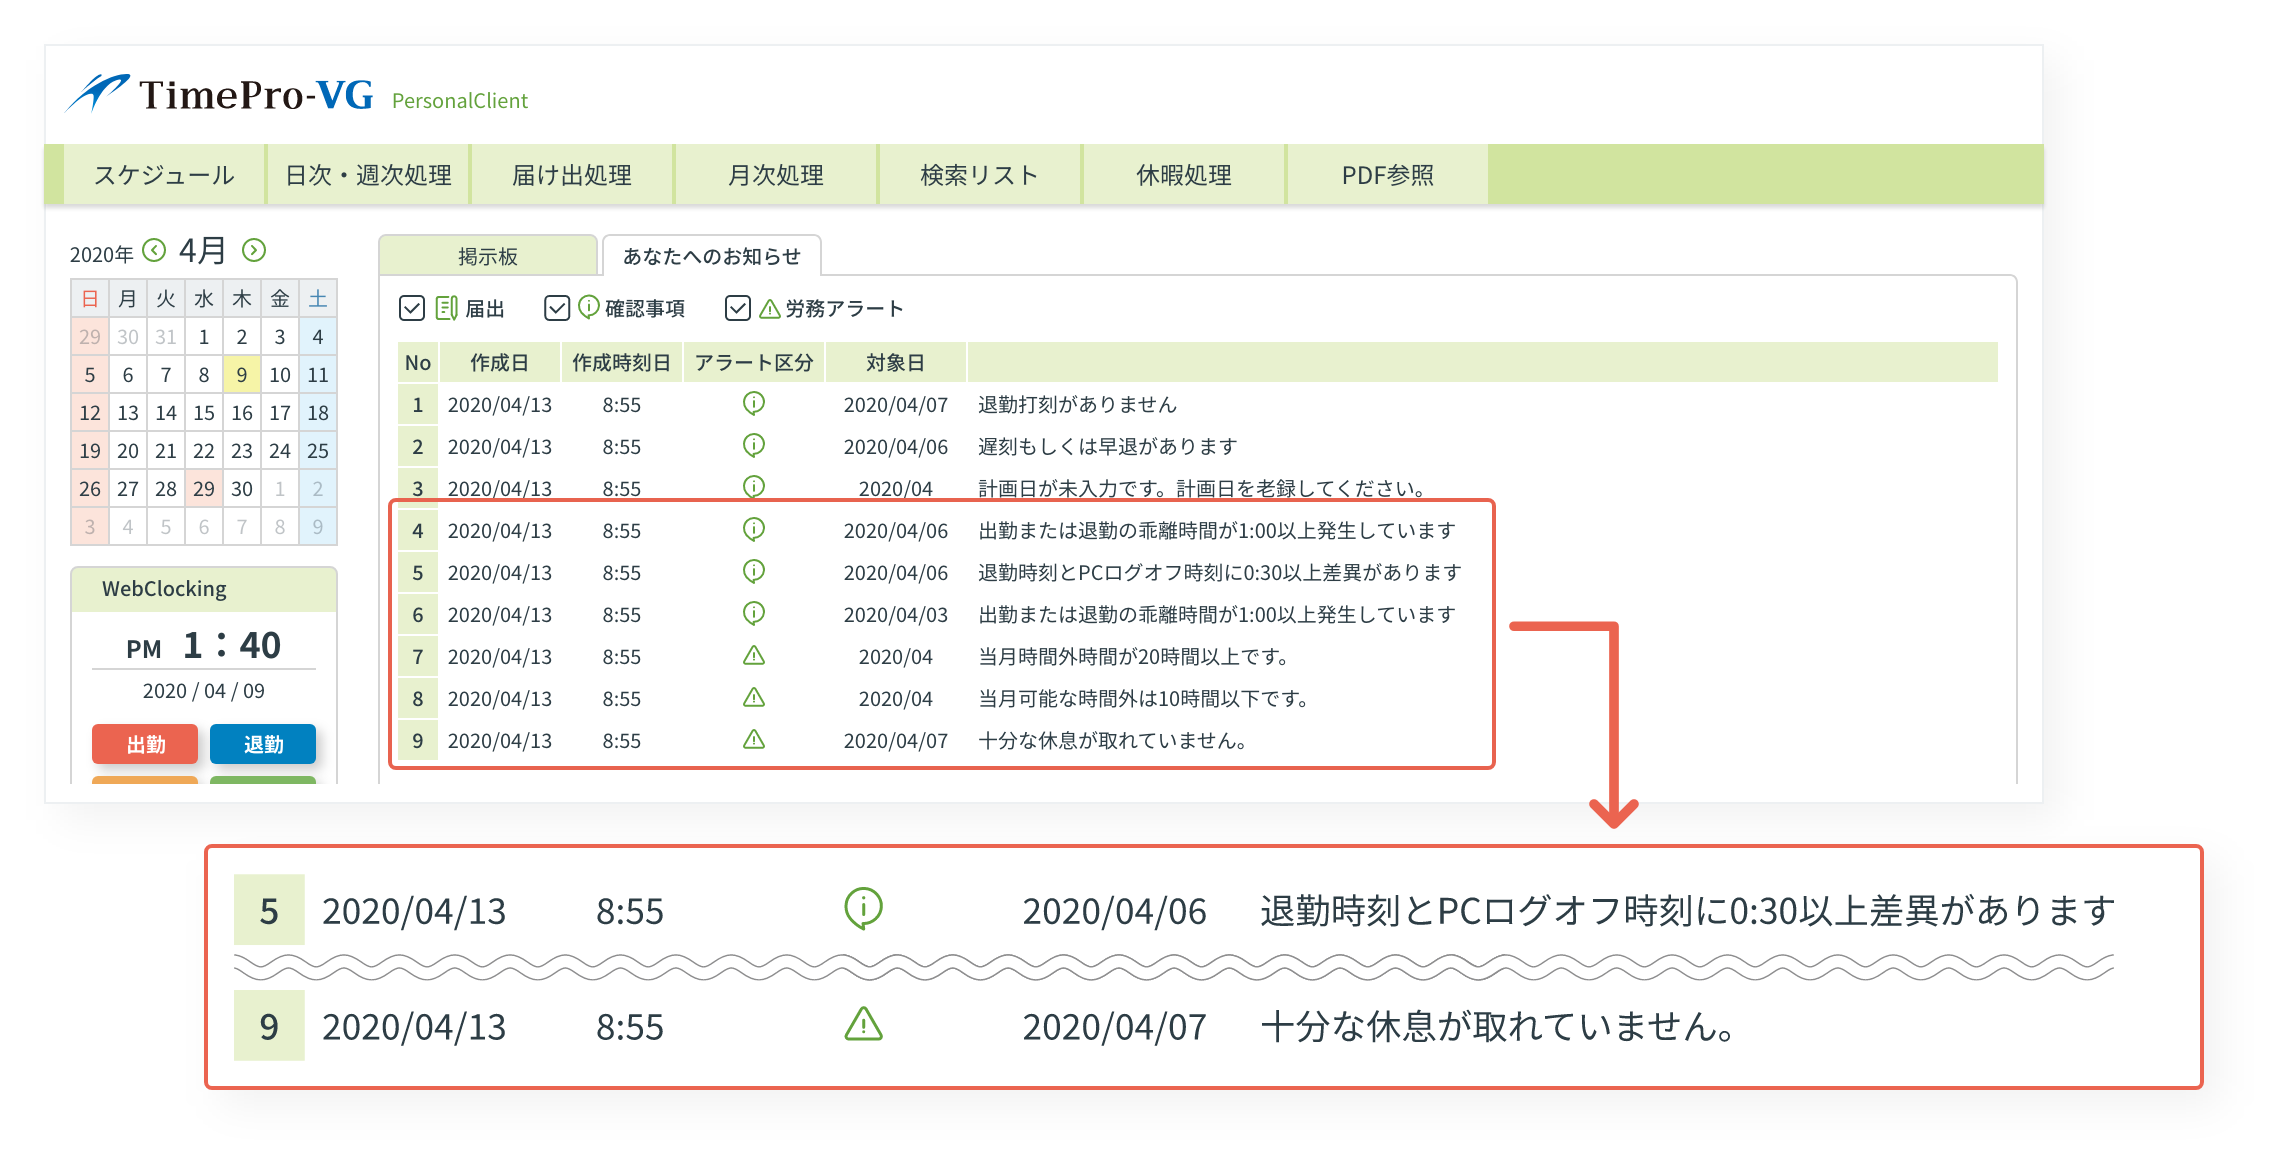
Task: Click info icon in alert row 1
Action: 754,403
